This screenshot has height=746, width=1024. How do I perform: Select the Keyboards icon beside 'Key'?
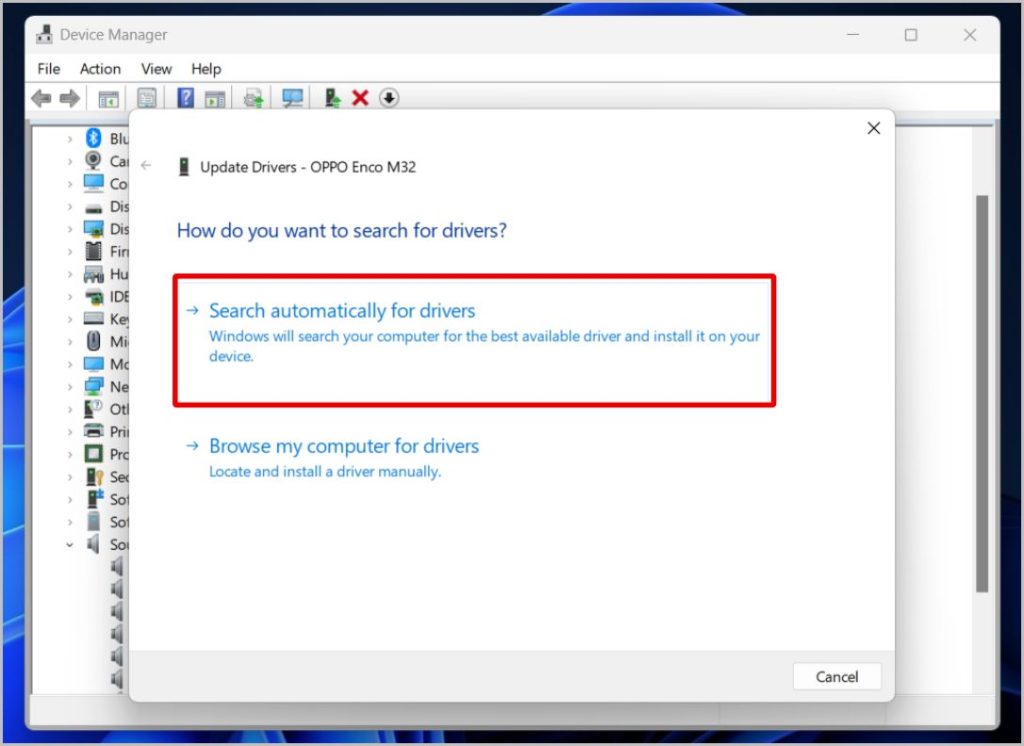coord(93,318)
